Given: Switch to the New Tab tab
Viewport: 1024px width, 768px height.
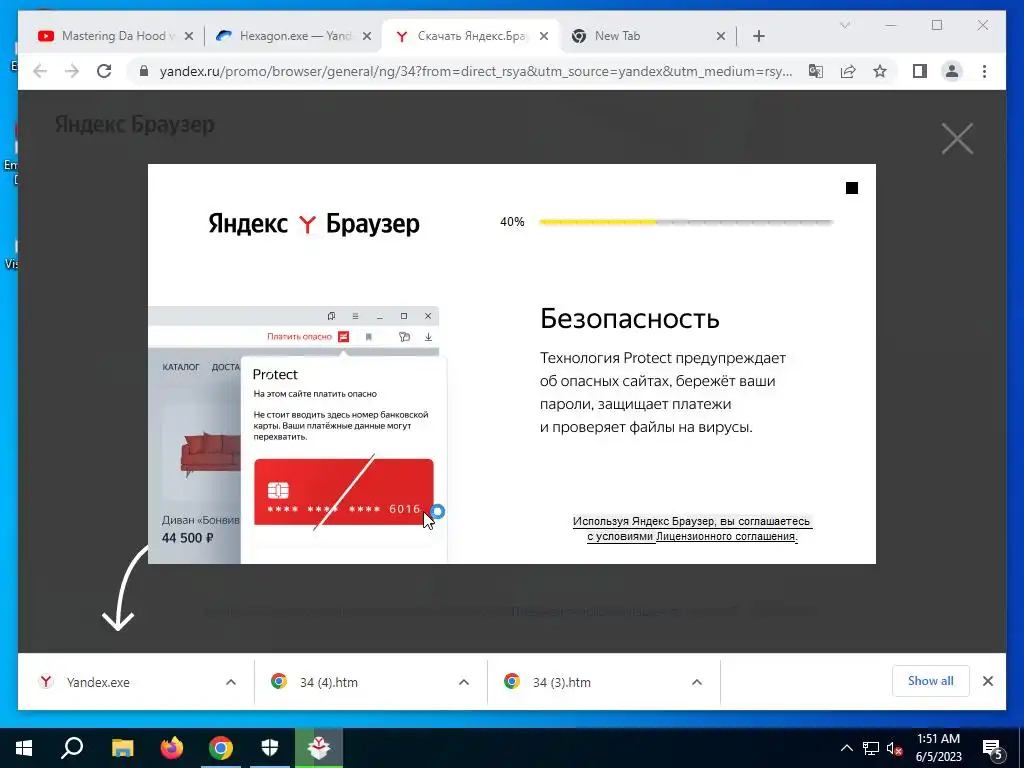Looking at the screenshot, I should coord(647,36).
